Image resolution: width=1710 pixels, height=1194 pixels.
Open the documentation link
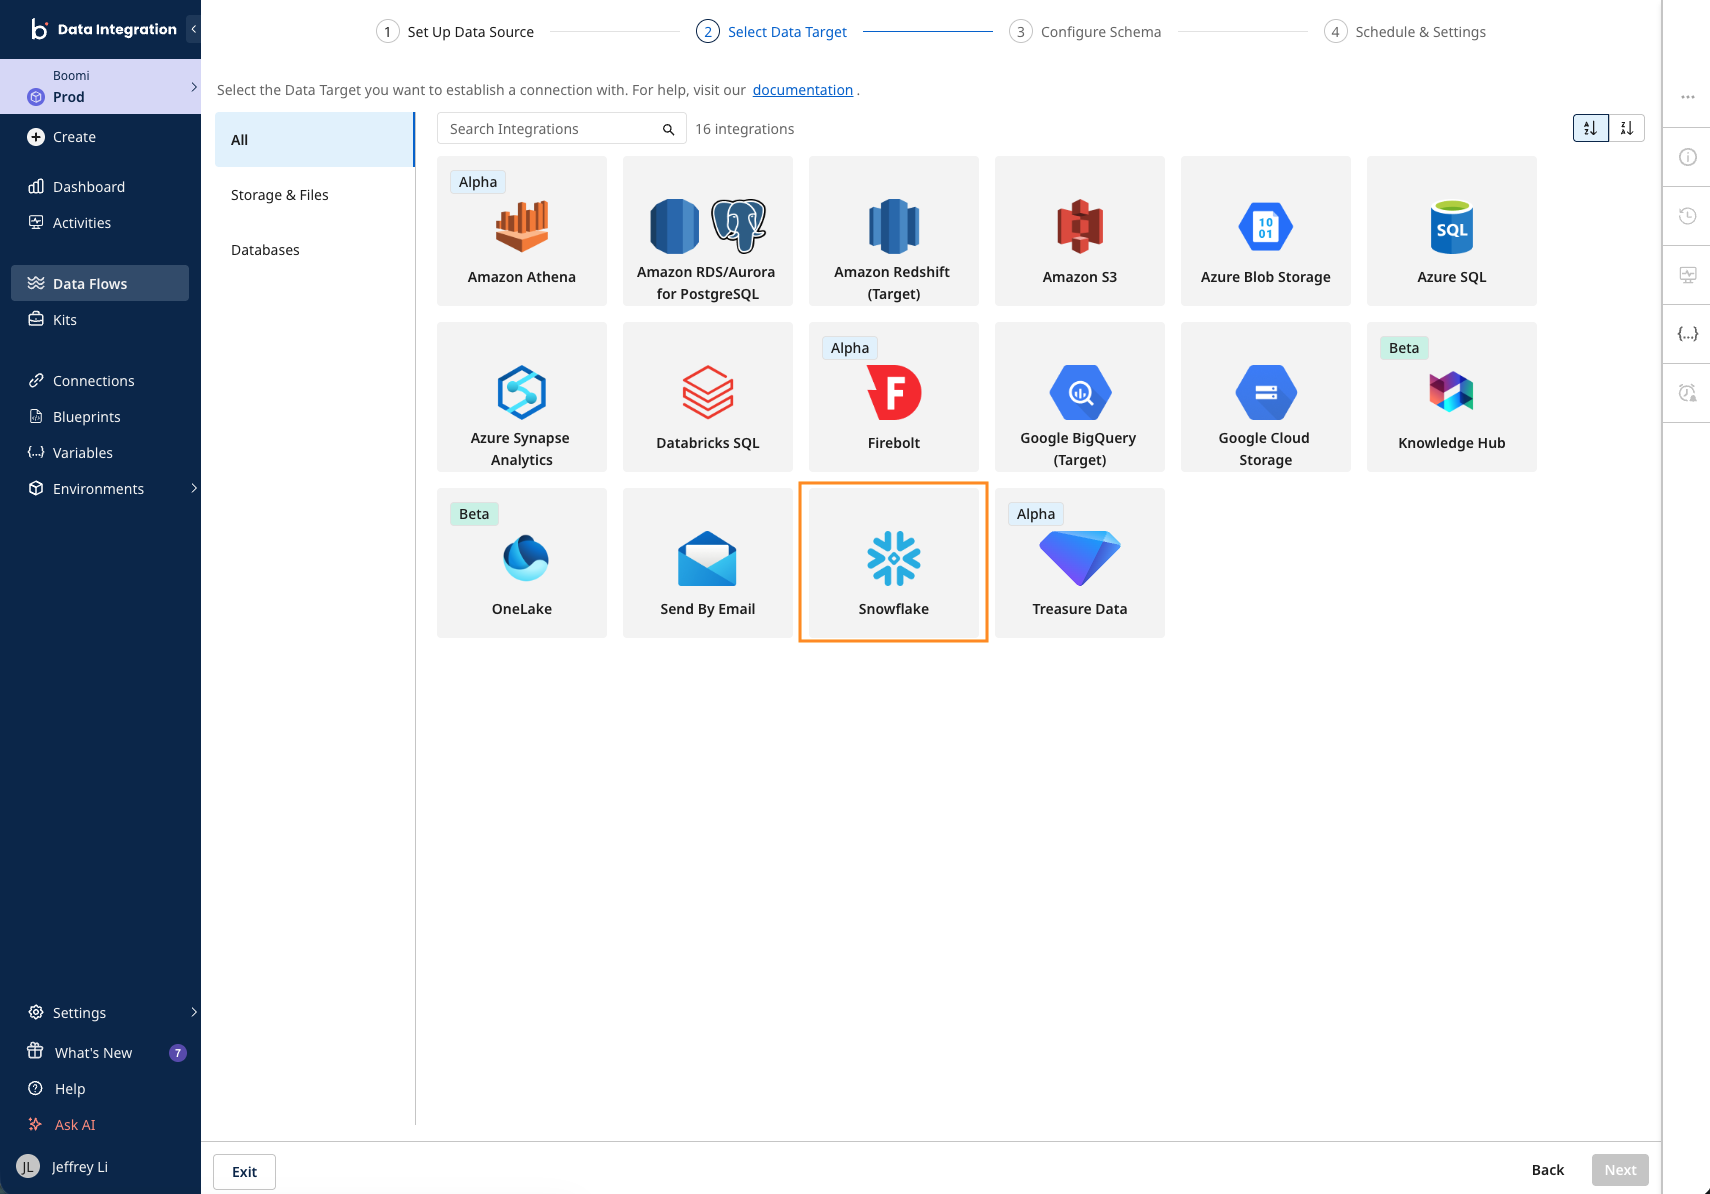click(803, 90)
